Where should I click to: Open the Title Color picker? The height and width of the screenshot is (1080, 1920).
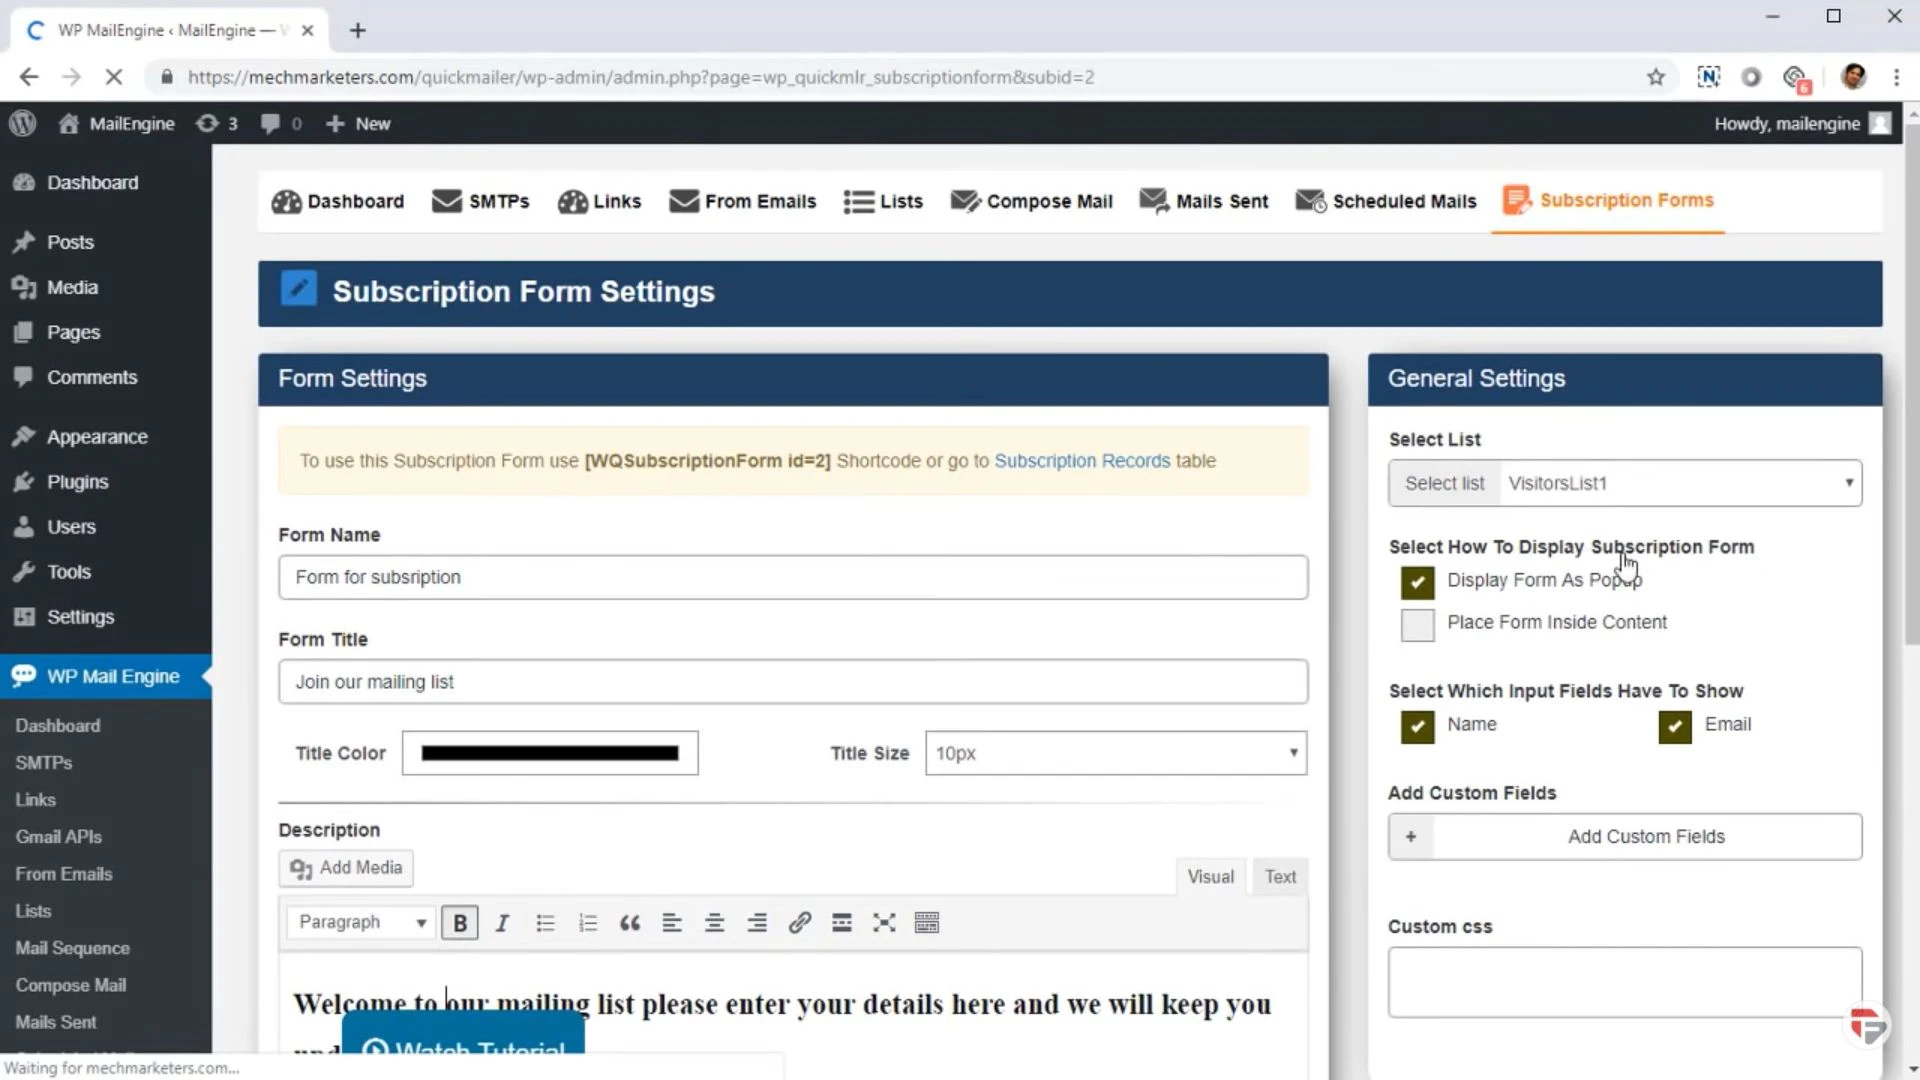(x=549, y=753)
